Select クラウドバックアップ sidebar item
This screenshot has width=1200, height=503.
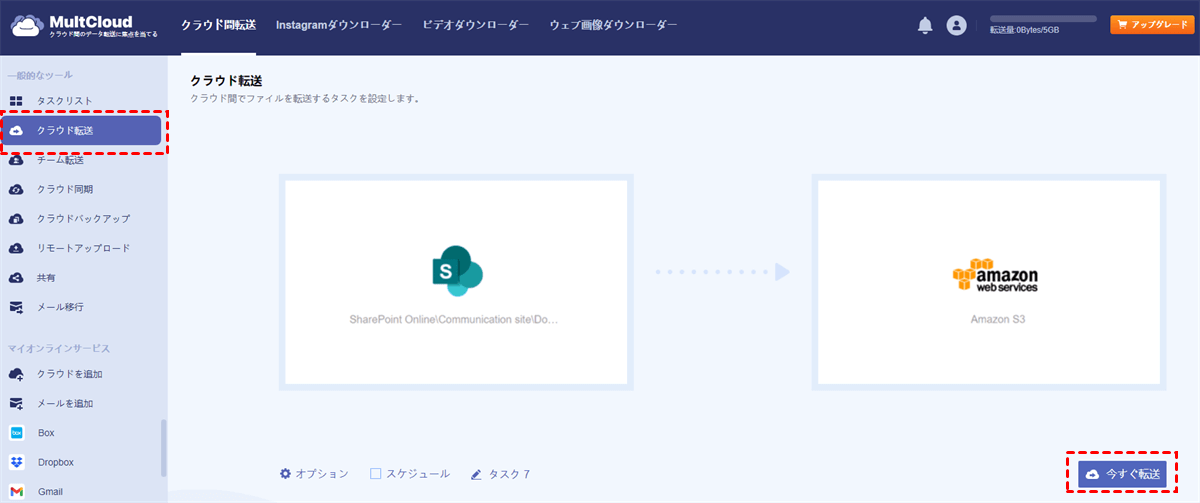click(82, 218)
